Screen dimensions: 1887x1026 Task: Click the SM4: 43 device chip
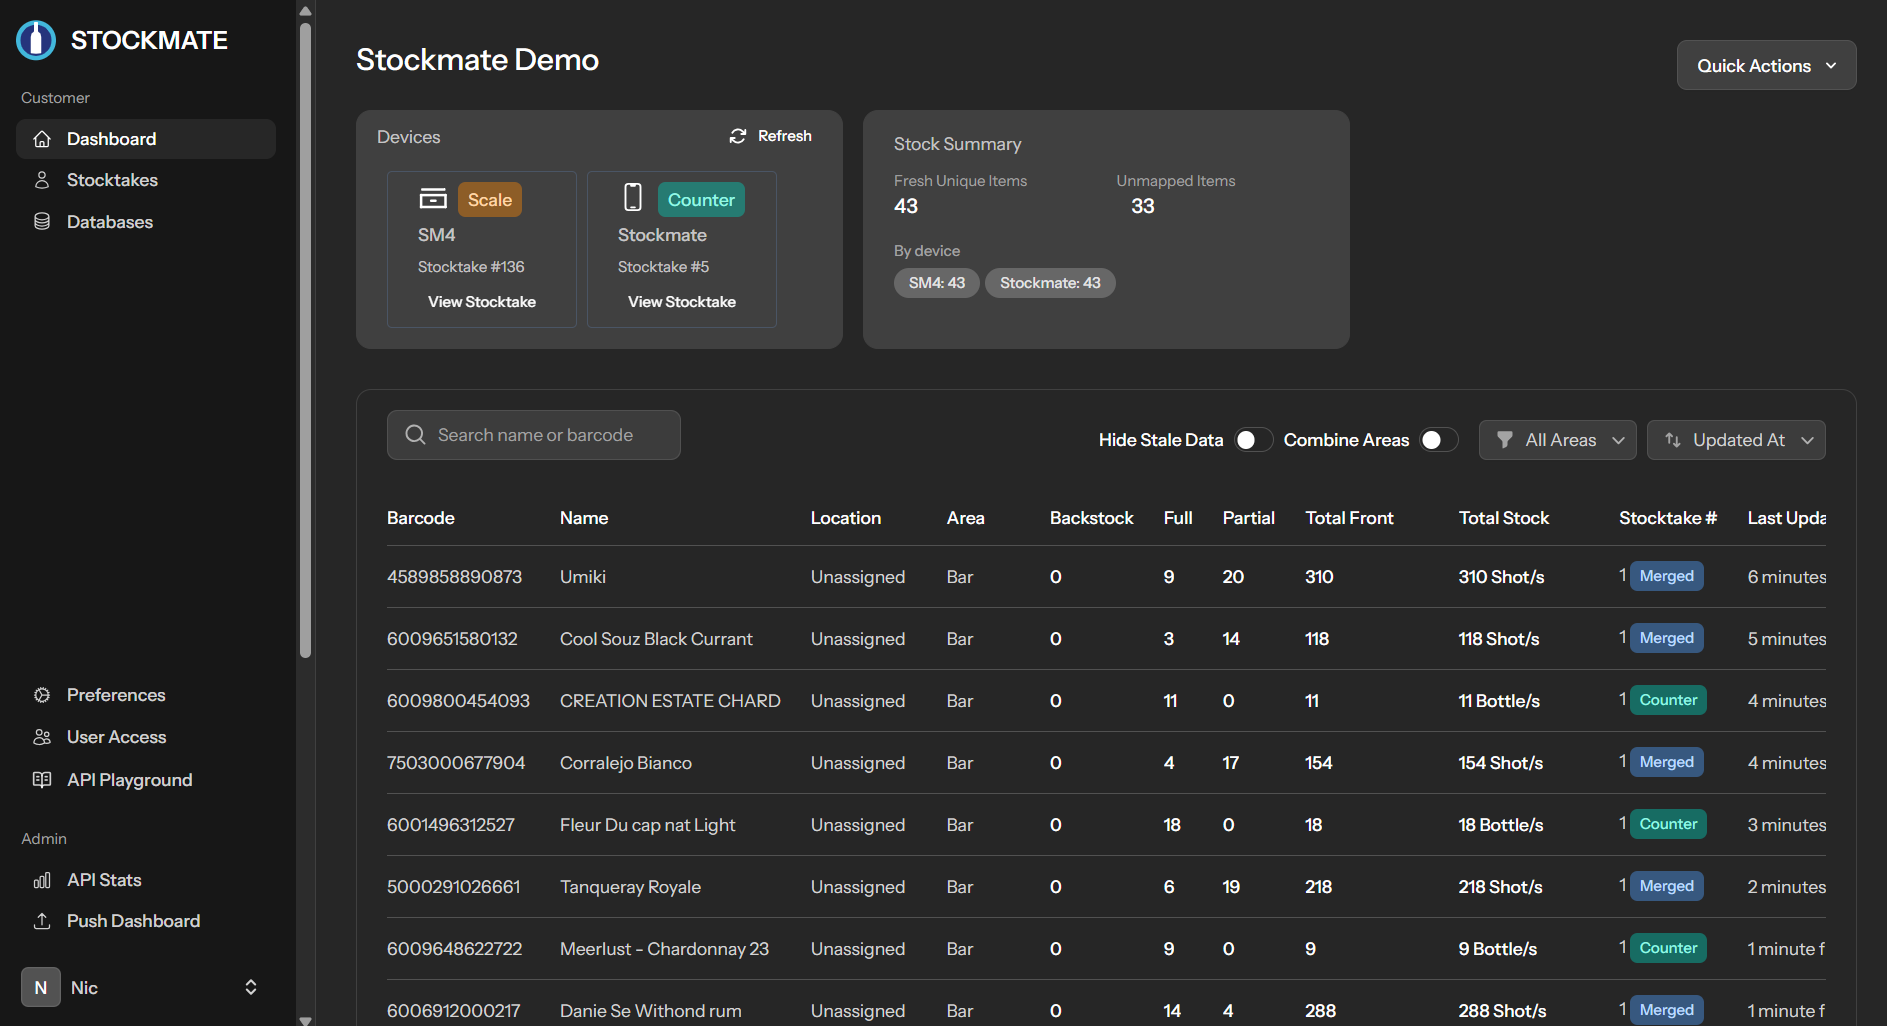click(x=937, y=283)
